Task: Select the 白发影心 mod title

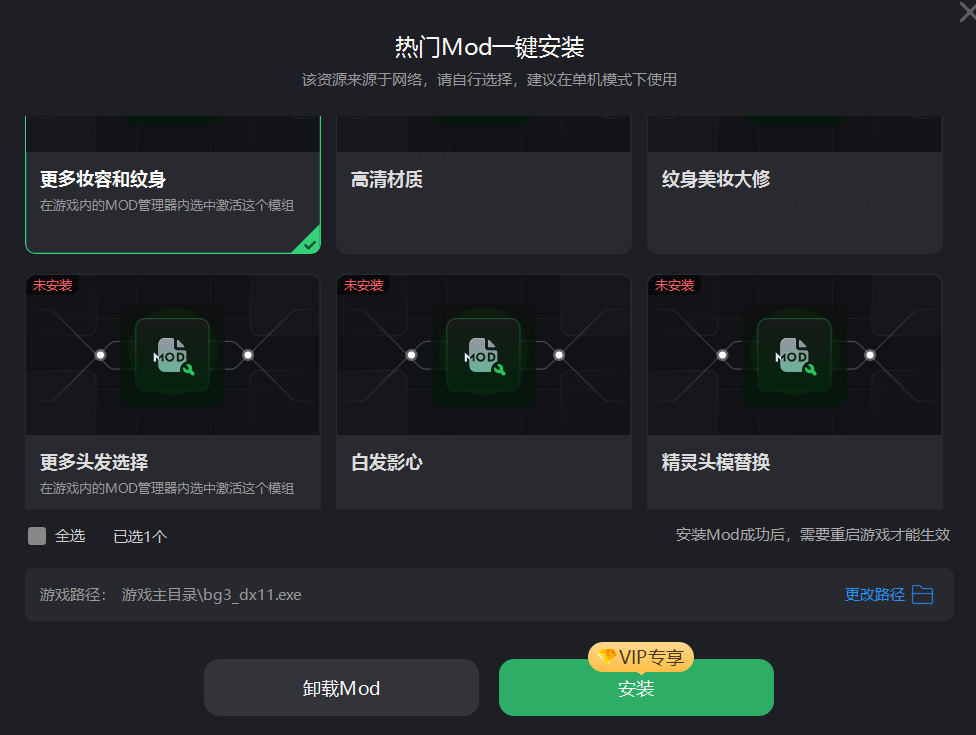Action: [387, 462]
